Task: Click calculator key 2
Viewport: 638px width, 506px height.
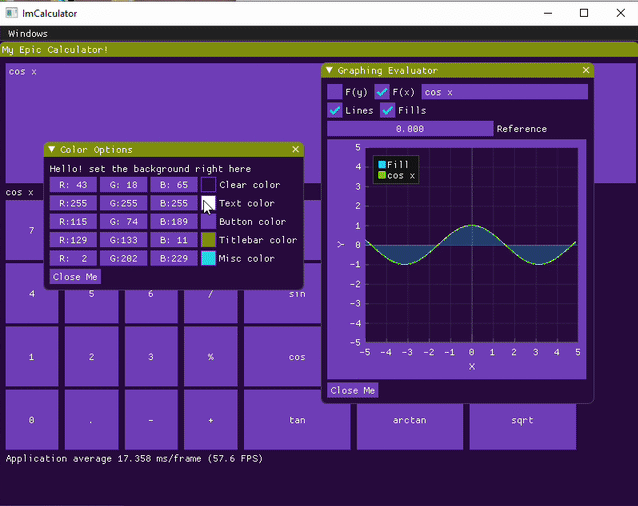Action: (x=92, y=356)
